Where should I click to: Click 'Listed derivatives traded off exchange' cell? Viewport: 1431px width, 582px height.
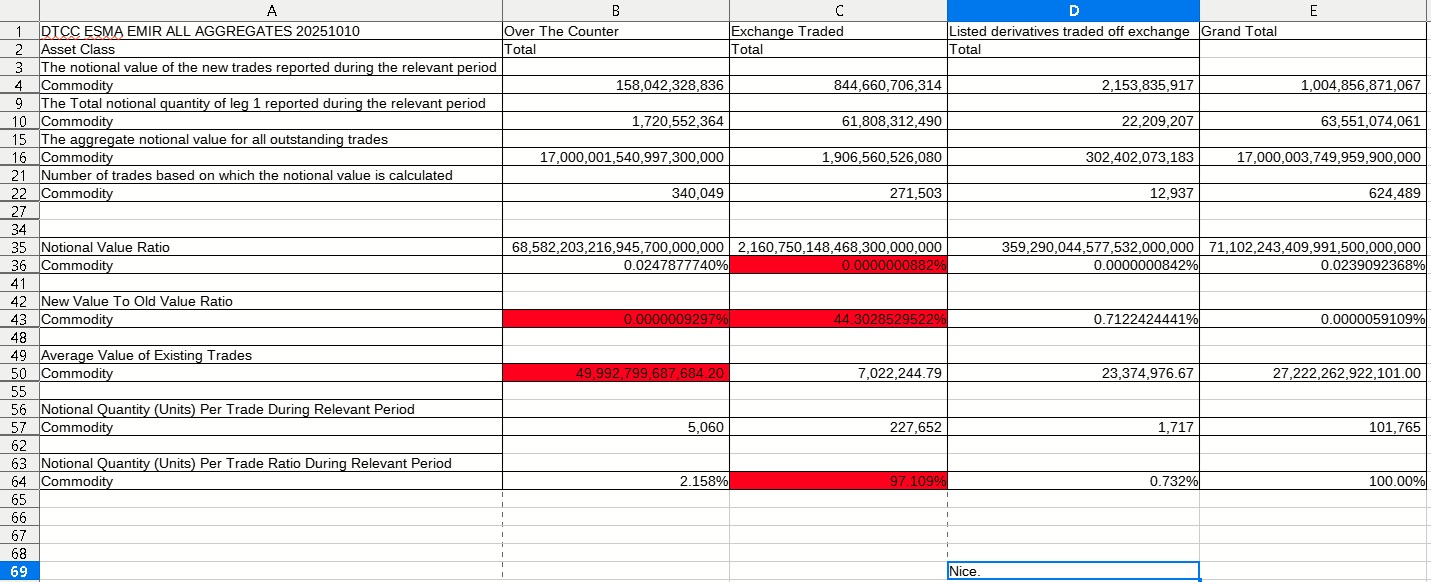point(1073,31)
